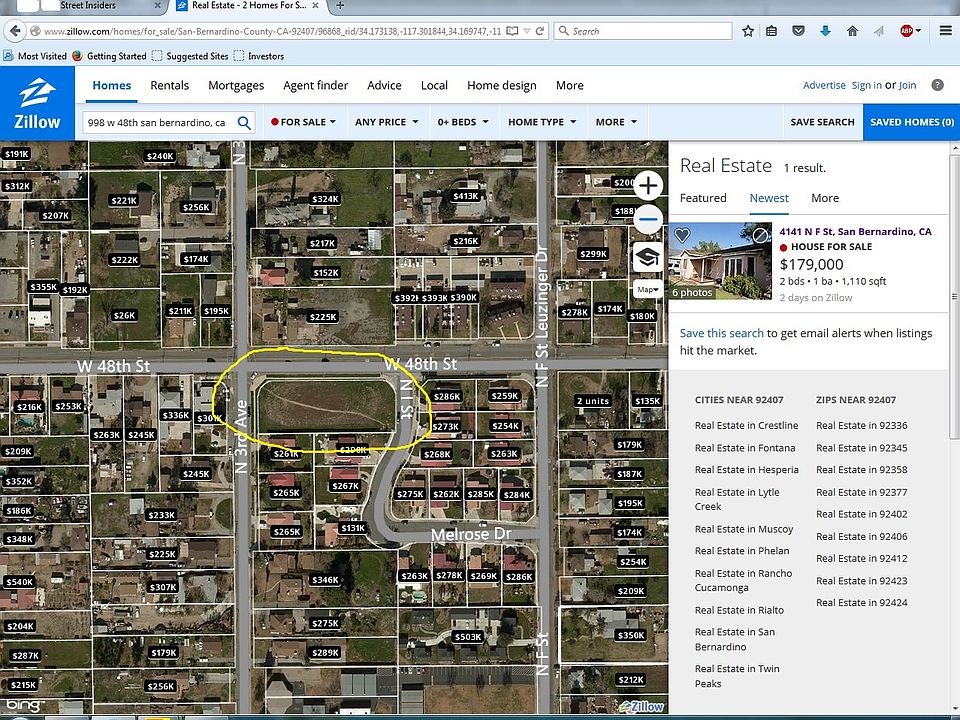Click the Sign in link
The image size is (960, 720).
(867, 85)
